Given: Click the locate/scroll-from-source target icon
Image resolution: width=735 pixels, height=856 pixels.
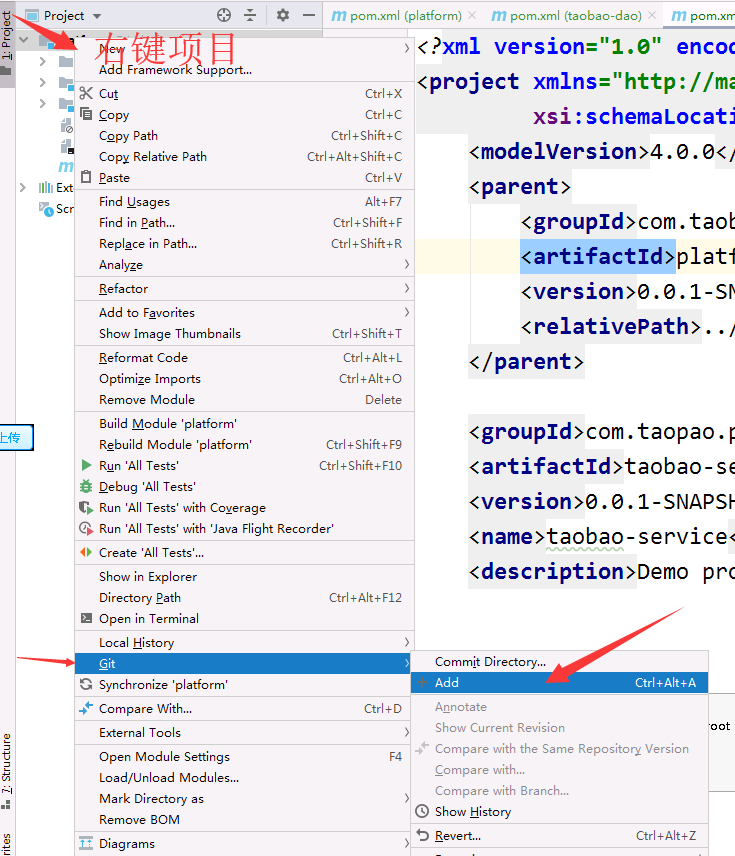Looking at the screenshot, I should (224, 15).
